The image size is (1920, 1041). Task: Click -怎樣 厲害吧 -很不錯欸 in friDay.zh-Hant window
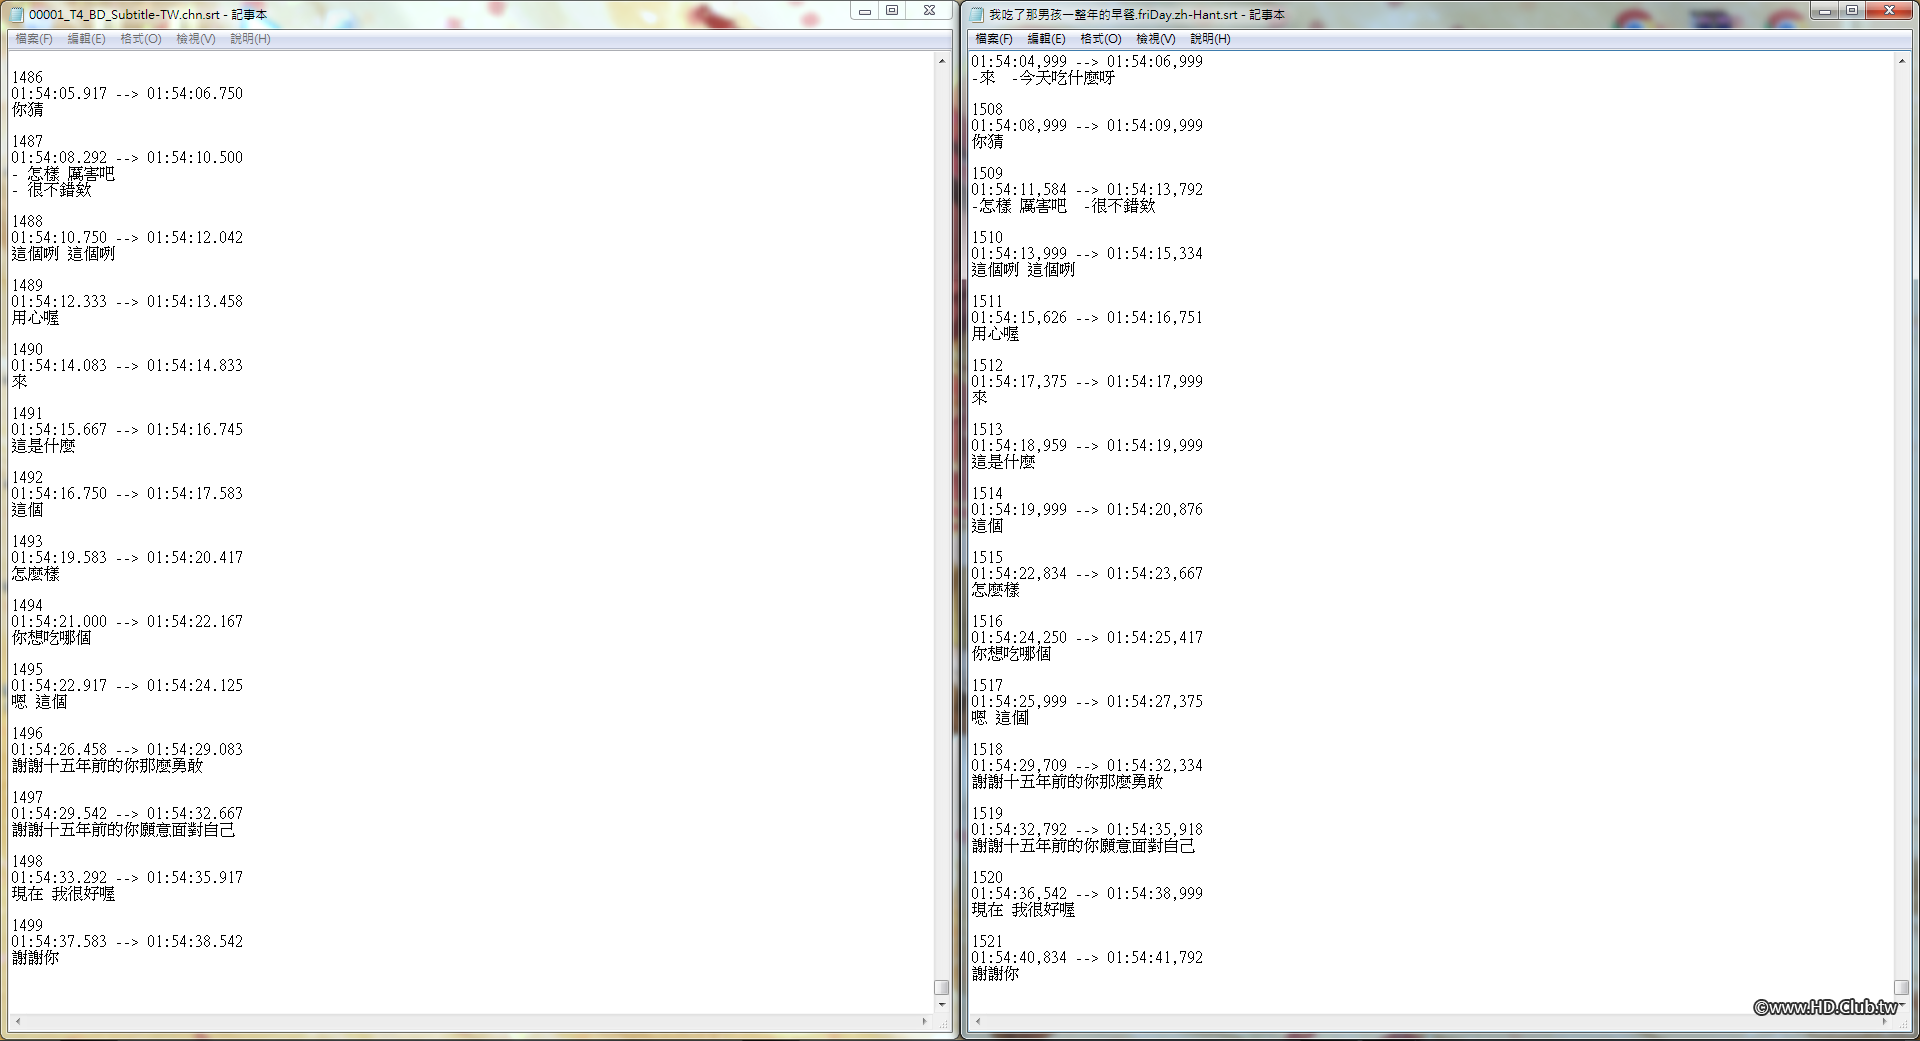pyautogui.click(x=1063, y=205)
